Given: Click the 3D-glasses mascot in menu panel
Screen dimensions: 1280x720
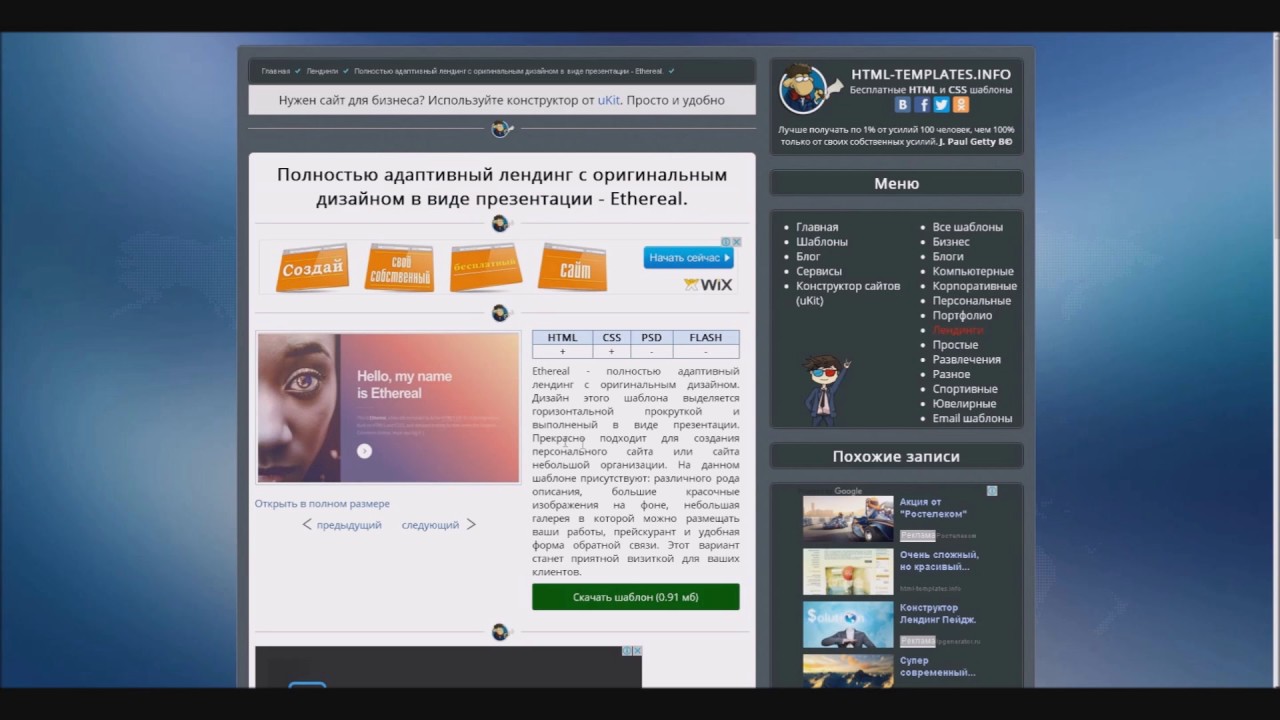Looking at the screenshot, I should (826, 389).
